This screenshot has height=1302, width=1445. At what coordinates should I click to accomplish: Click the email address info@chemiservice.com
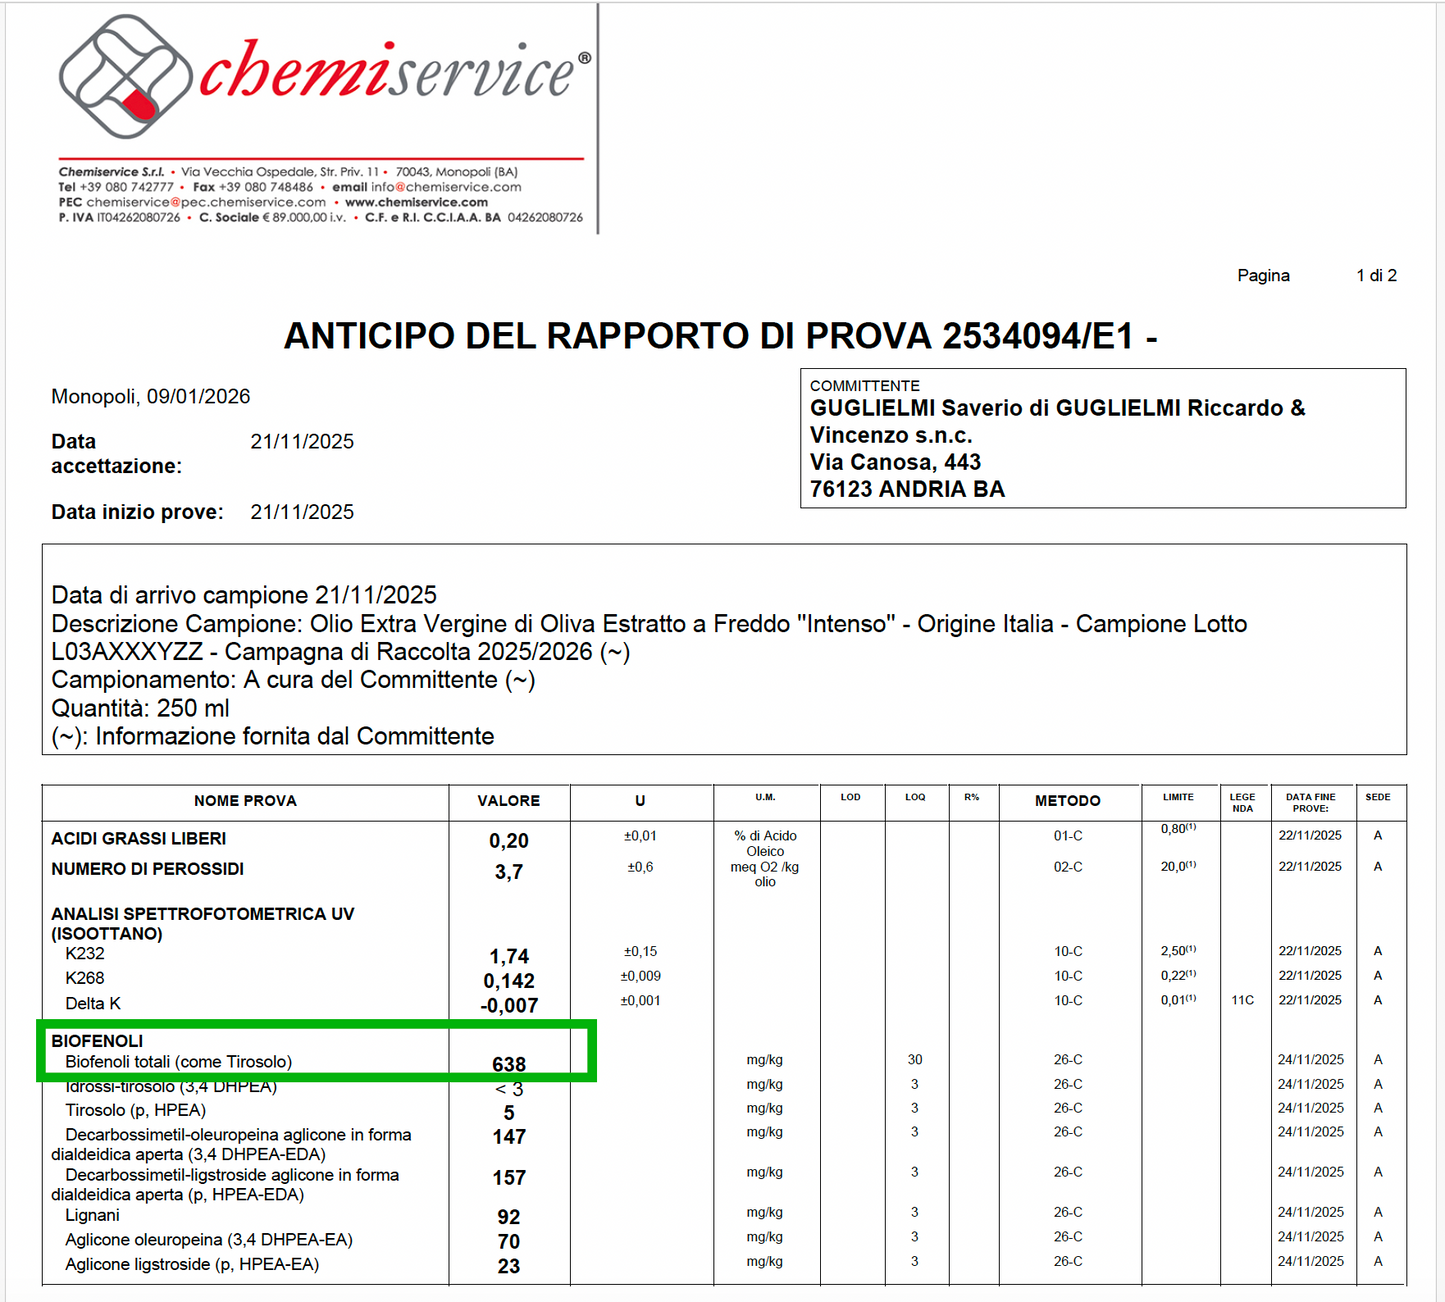click(446, 187)
